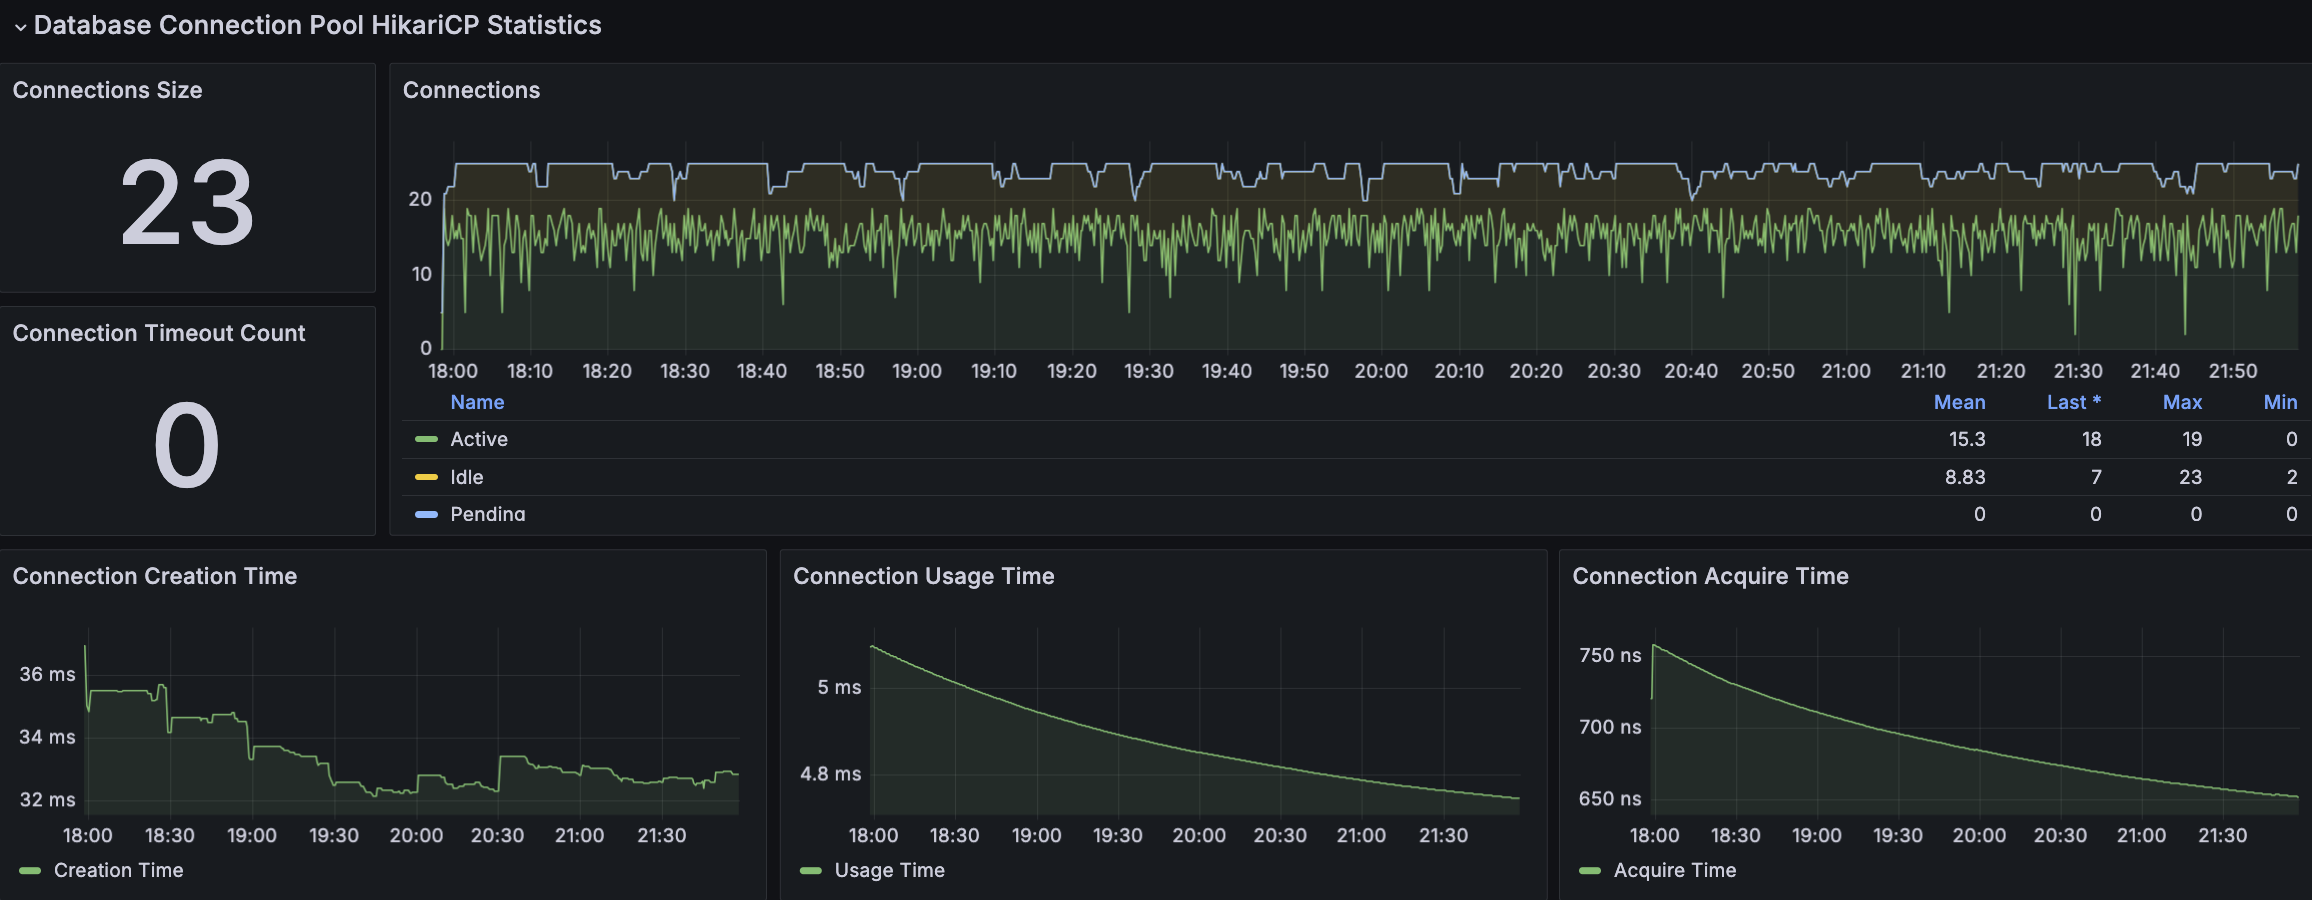Click the Connections Size value 23
Screen dimensions: 2312x900
click(187, 203)
